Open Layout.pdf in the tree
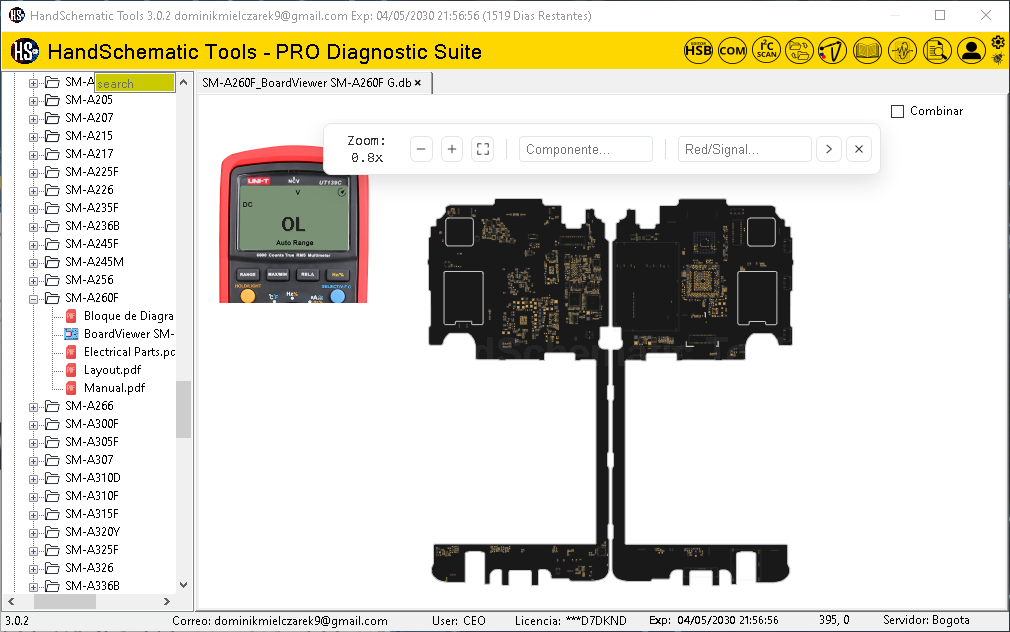This screenshot has width=1010, height=632. tap(112, 370)
